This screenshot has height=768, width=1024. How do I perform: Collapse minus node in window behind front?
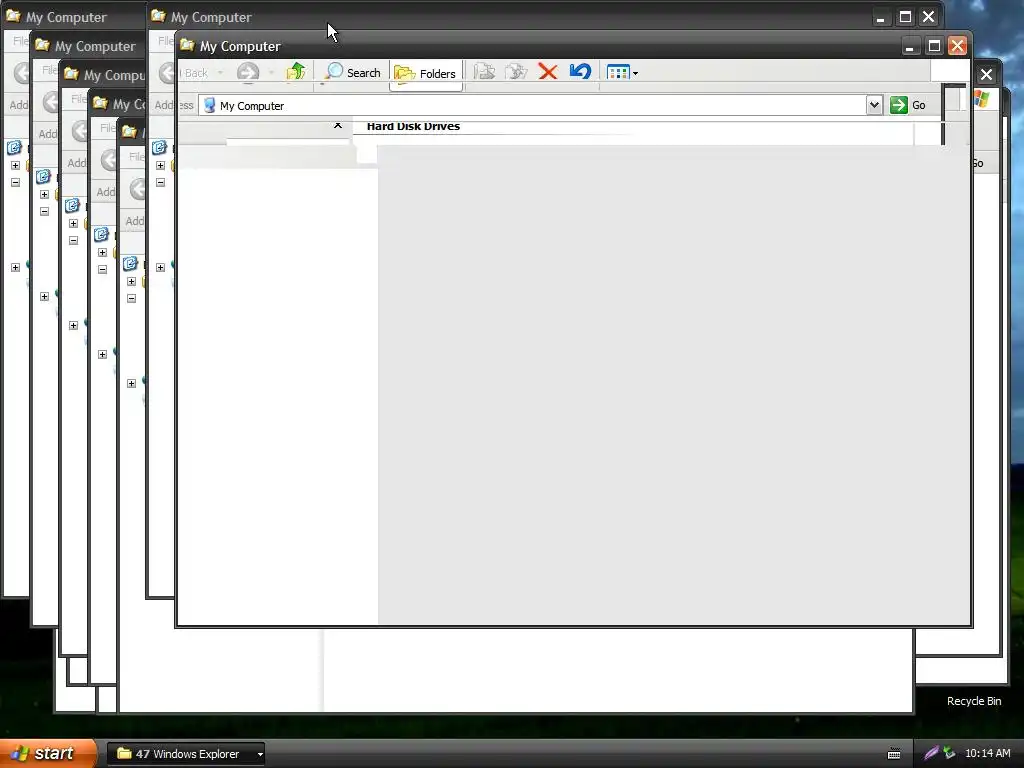(x=160, y=182)
